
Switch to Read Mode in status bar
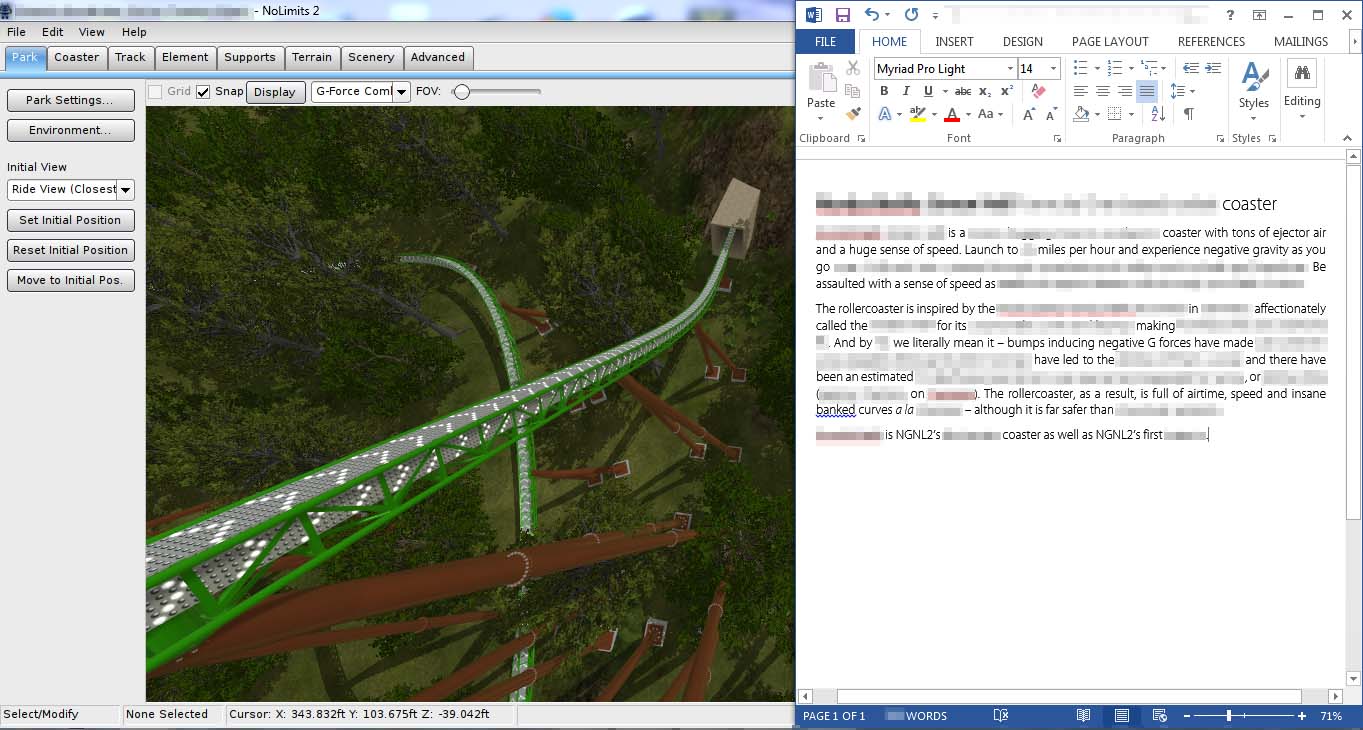pos(1083,716)
